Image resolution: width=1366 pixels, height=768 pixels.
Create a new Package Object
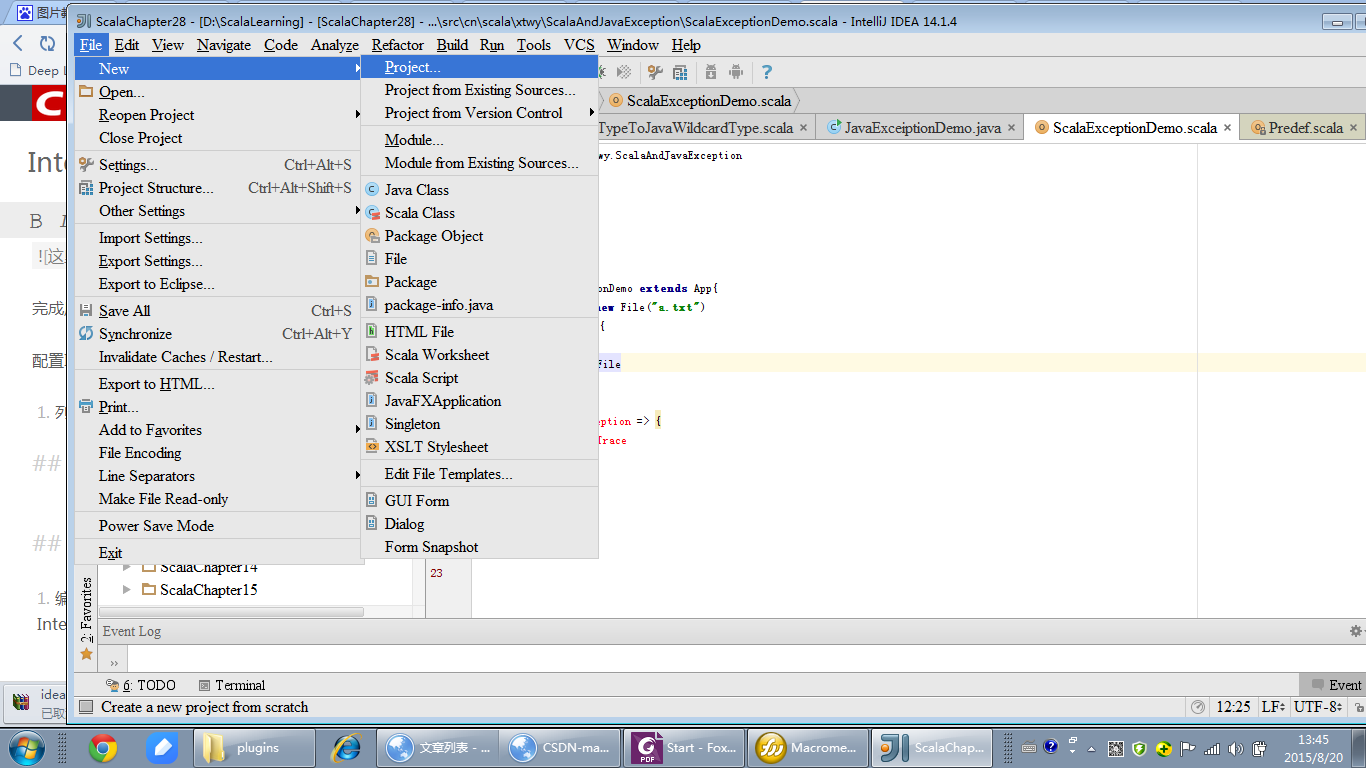coord(479,236)
